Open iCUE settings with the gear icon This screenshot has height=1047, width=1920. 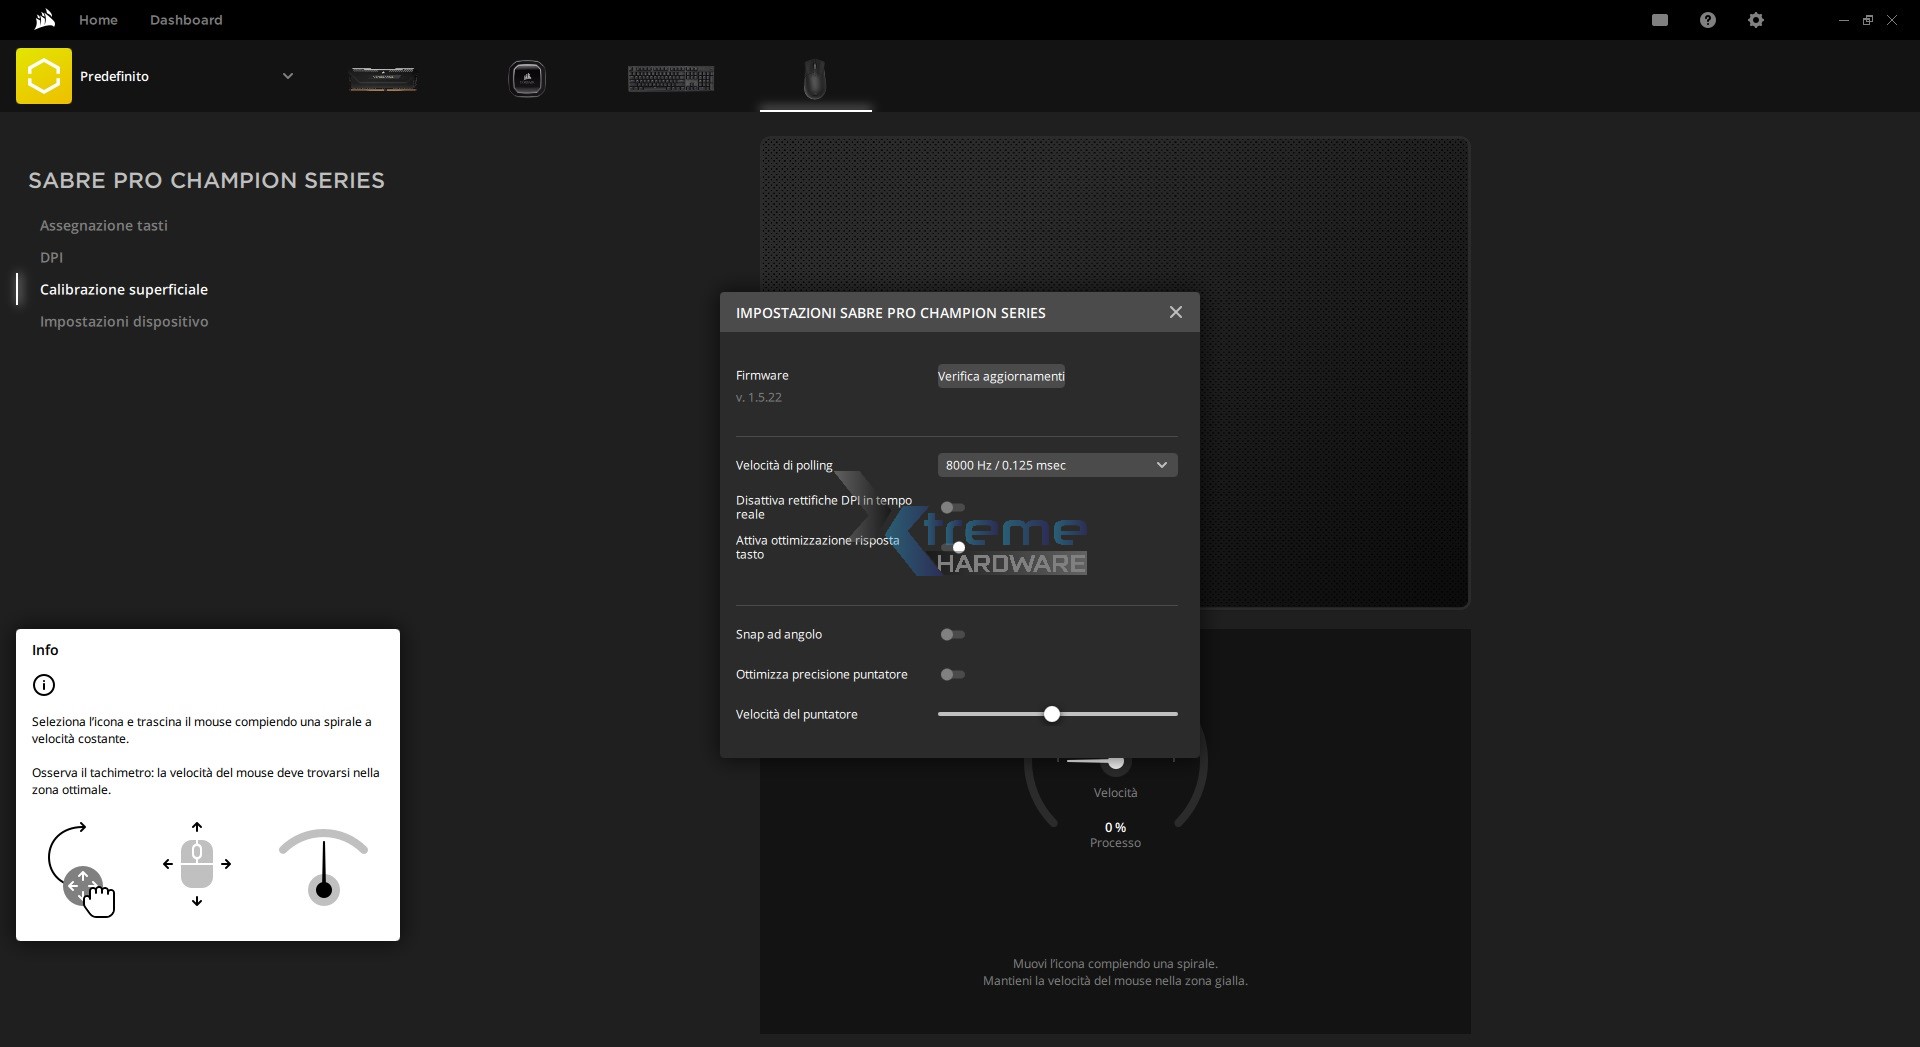(1756, 19)
